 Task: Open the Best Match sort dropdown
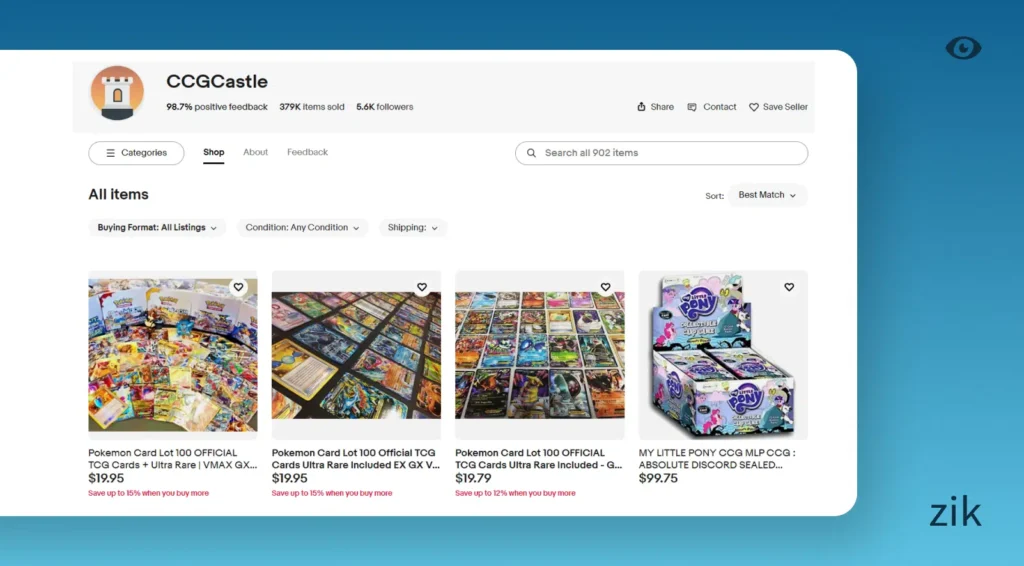pyautogui.click(x=767, y=195)
